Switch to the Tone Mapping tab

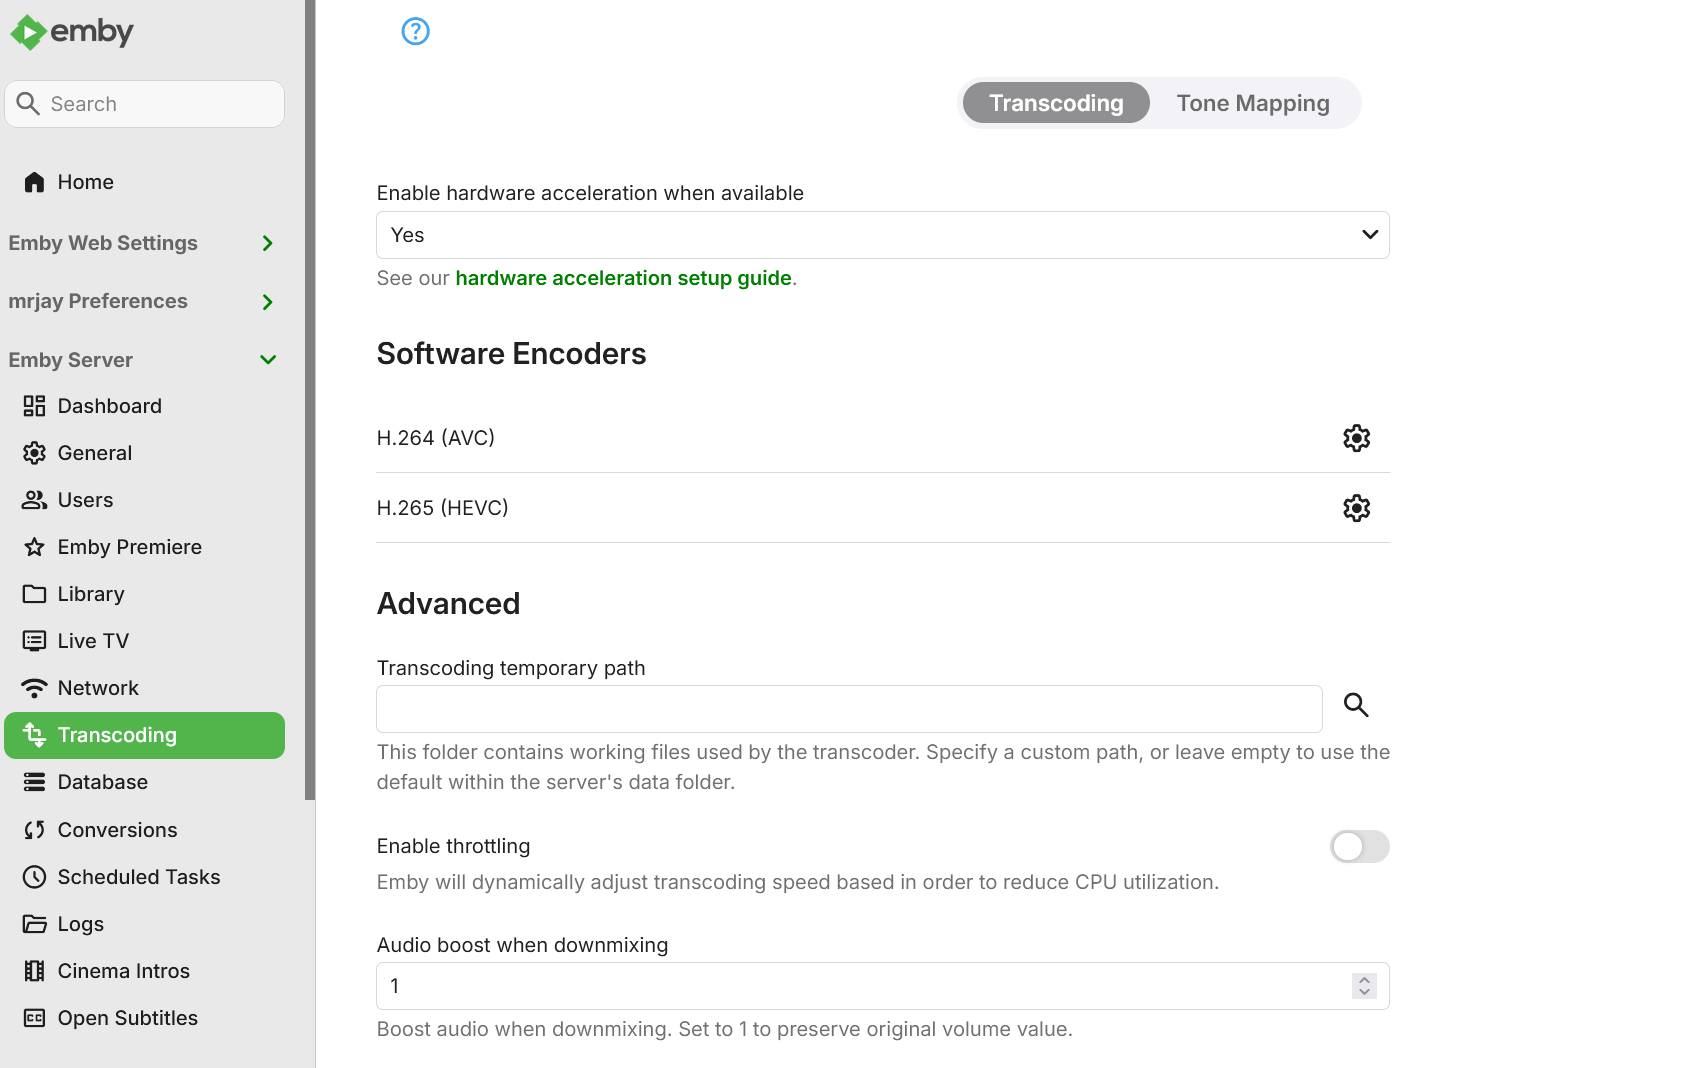point(1252,103)
